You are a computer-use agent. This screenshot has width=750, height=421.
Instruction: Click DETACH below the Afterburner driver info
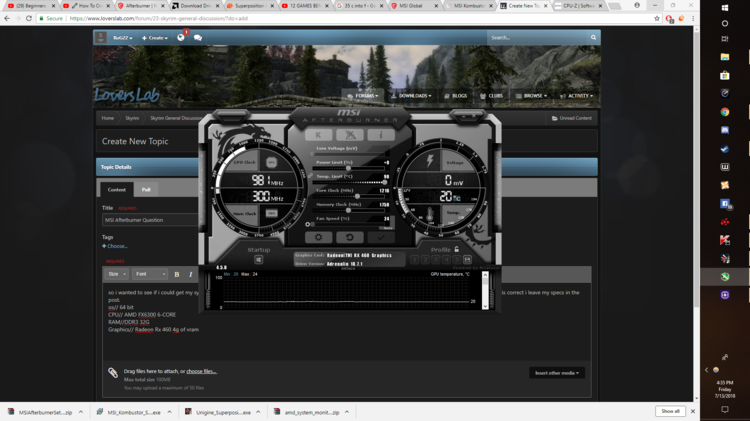point(348,269)
